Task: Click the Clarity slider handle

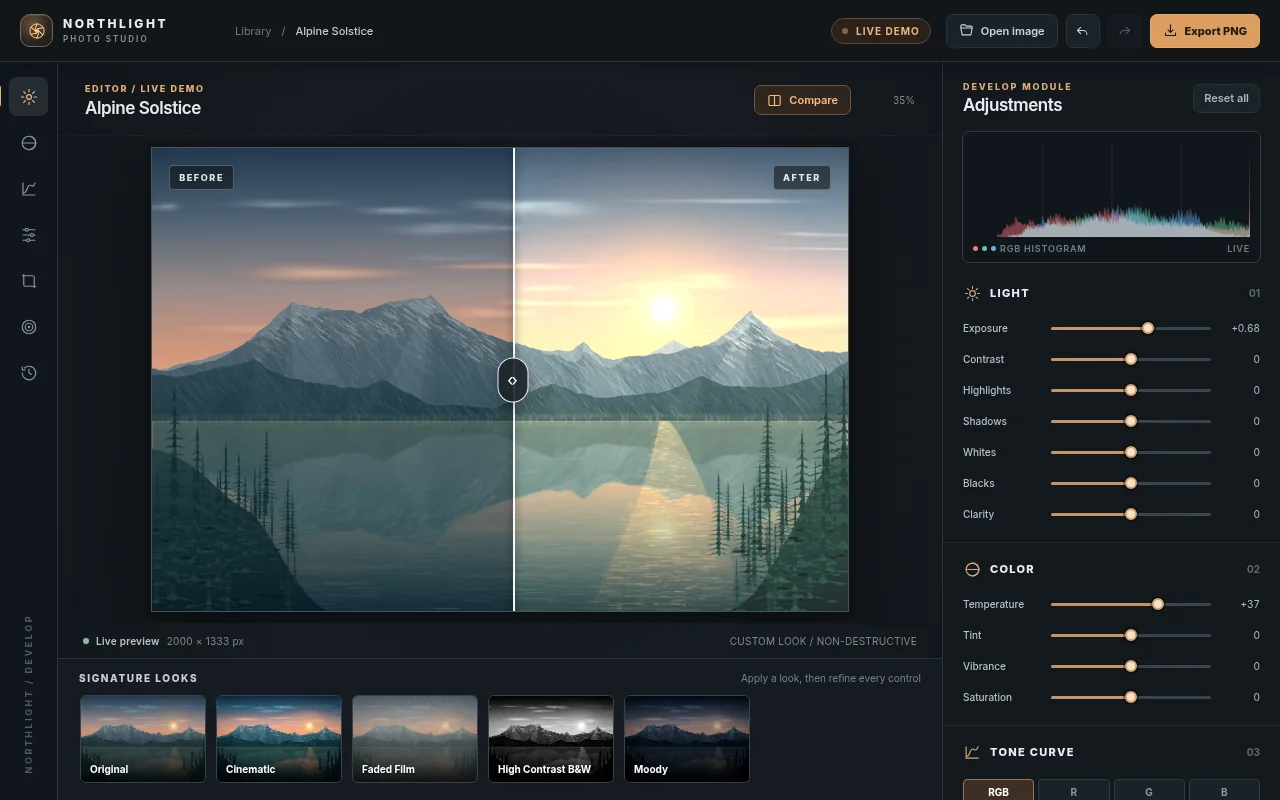Action: point(1131,514)
